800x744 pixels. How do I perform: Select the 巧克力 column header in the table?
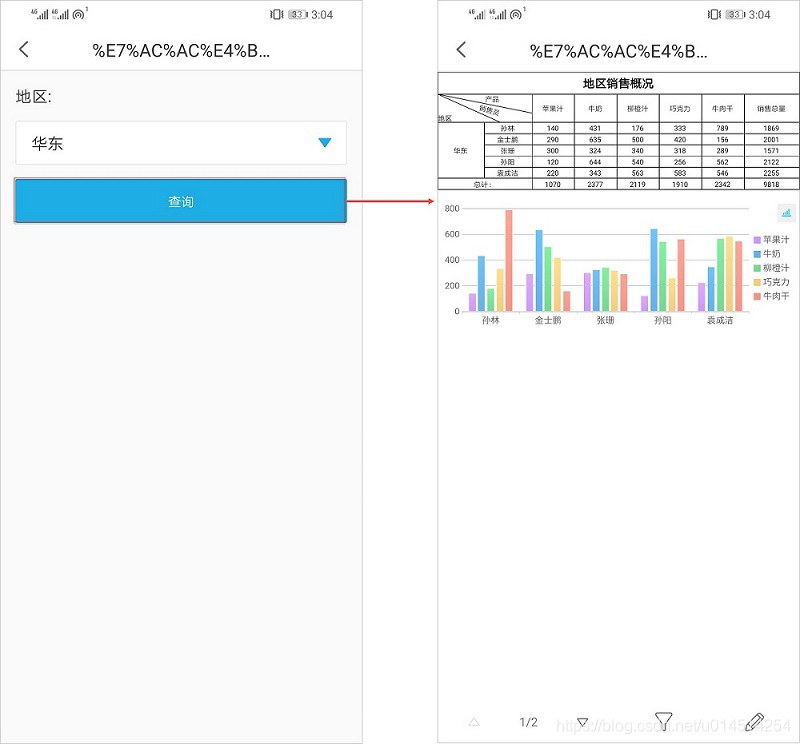(x=680, y=109)
